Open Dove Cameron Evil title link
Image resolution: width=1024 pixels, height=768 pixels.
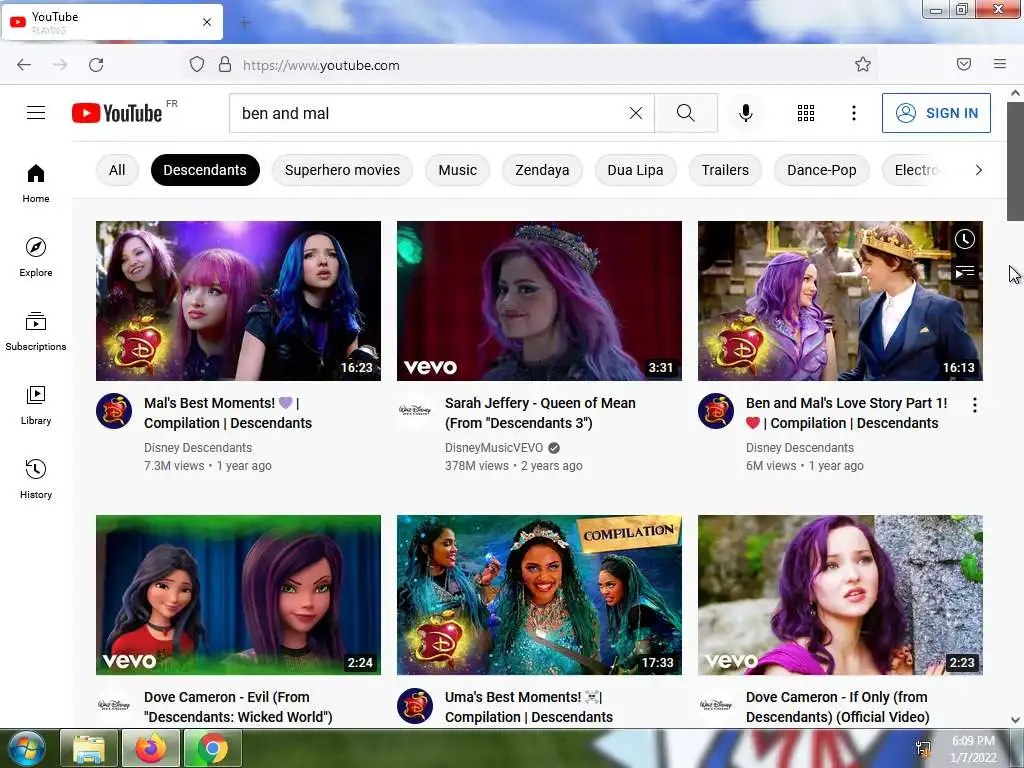tap(238, 707)
